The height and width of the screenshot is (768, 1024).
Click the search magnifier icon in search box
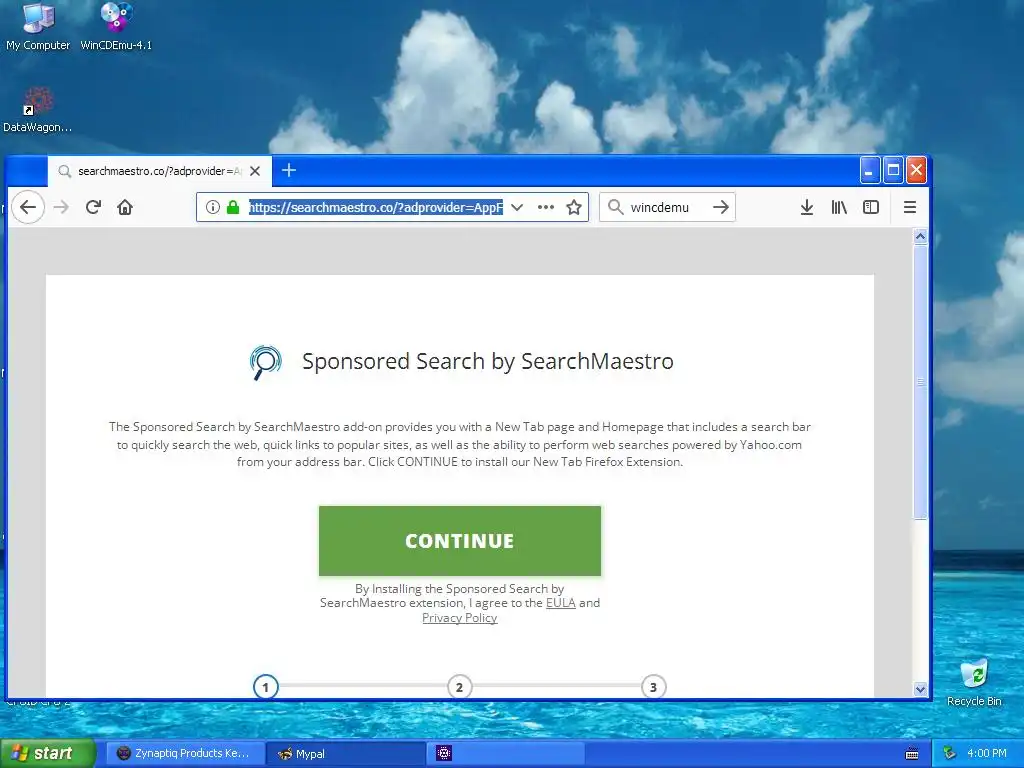615,207
